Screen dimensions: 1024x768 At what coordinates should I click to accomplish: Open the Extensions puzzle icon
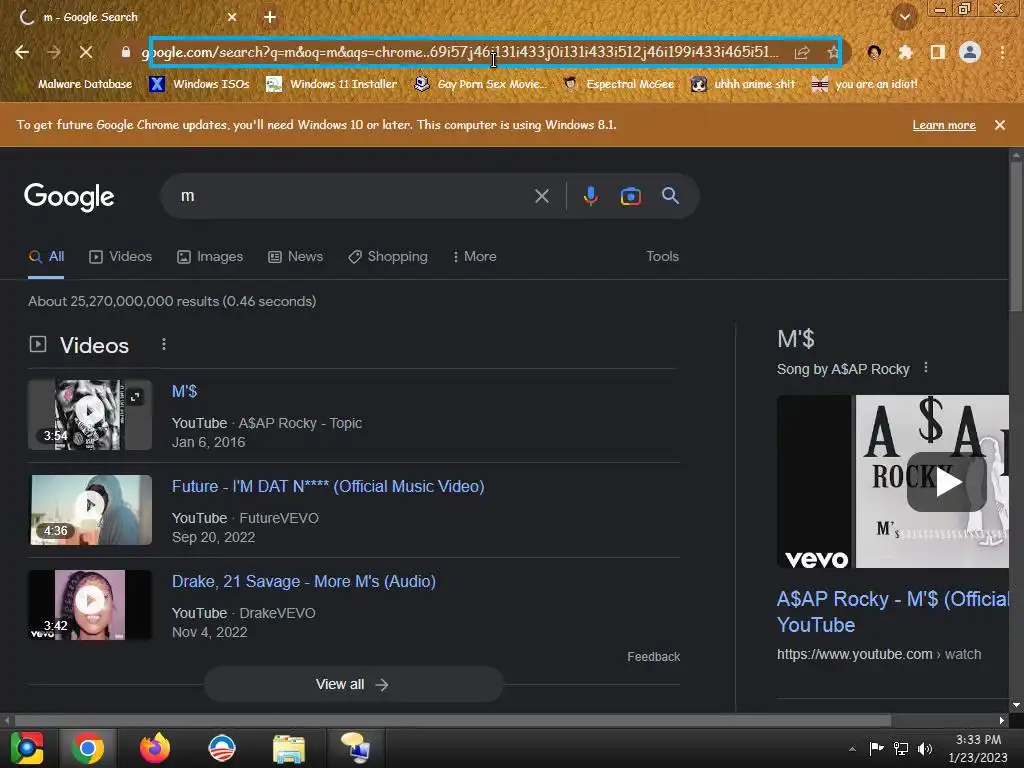(x=906, y=52)
